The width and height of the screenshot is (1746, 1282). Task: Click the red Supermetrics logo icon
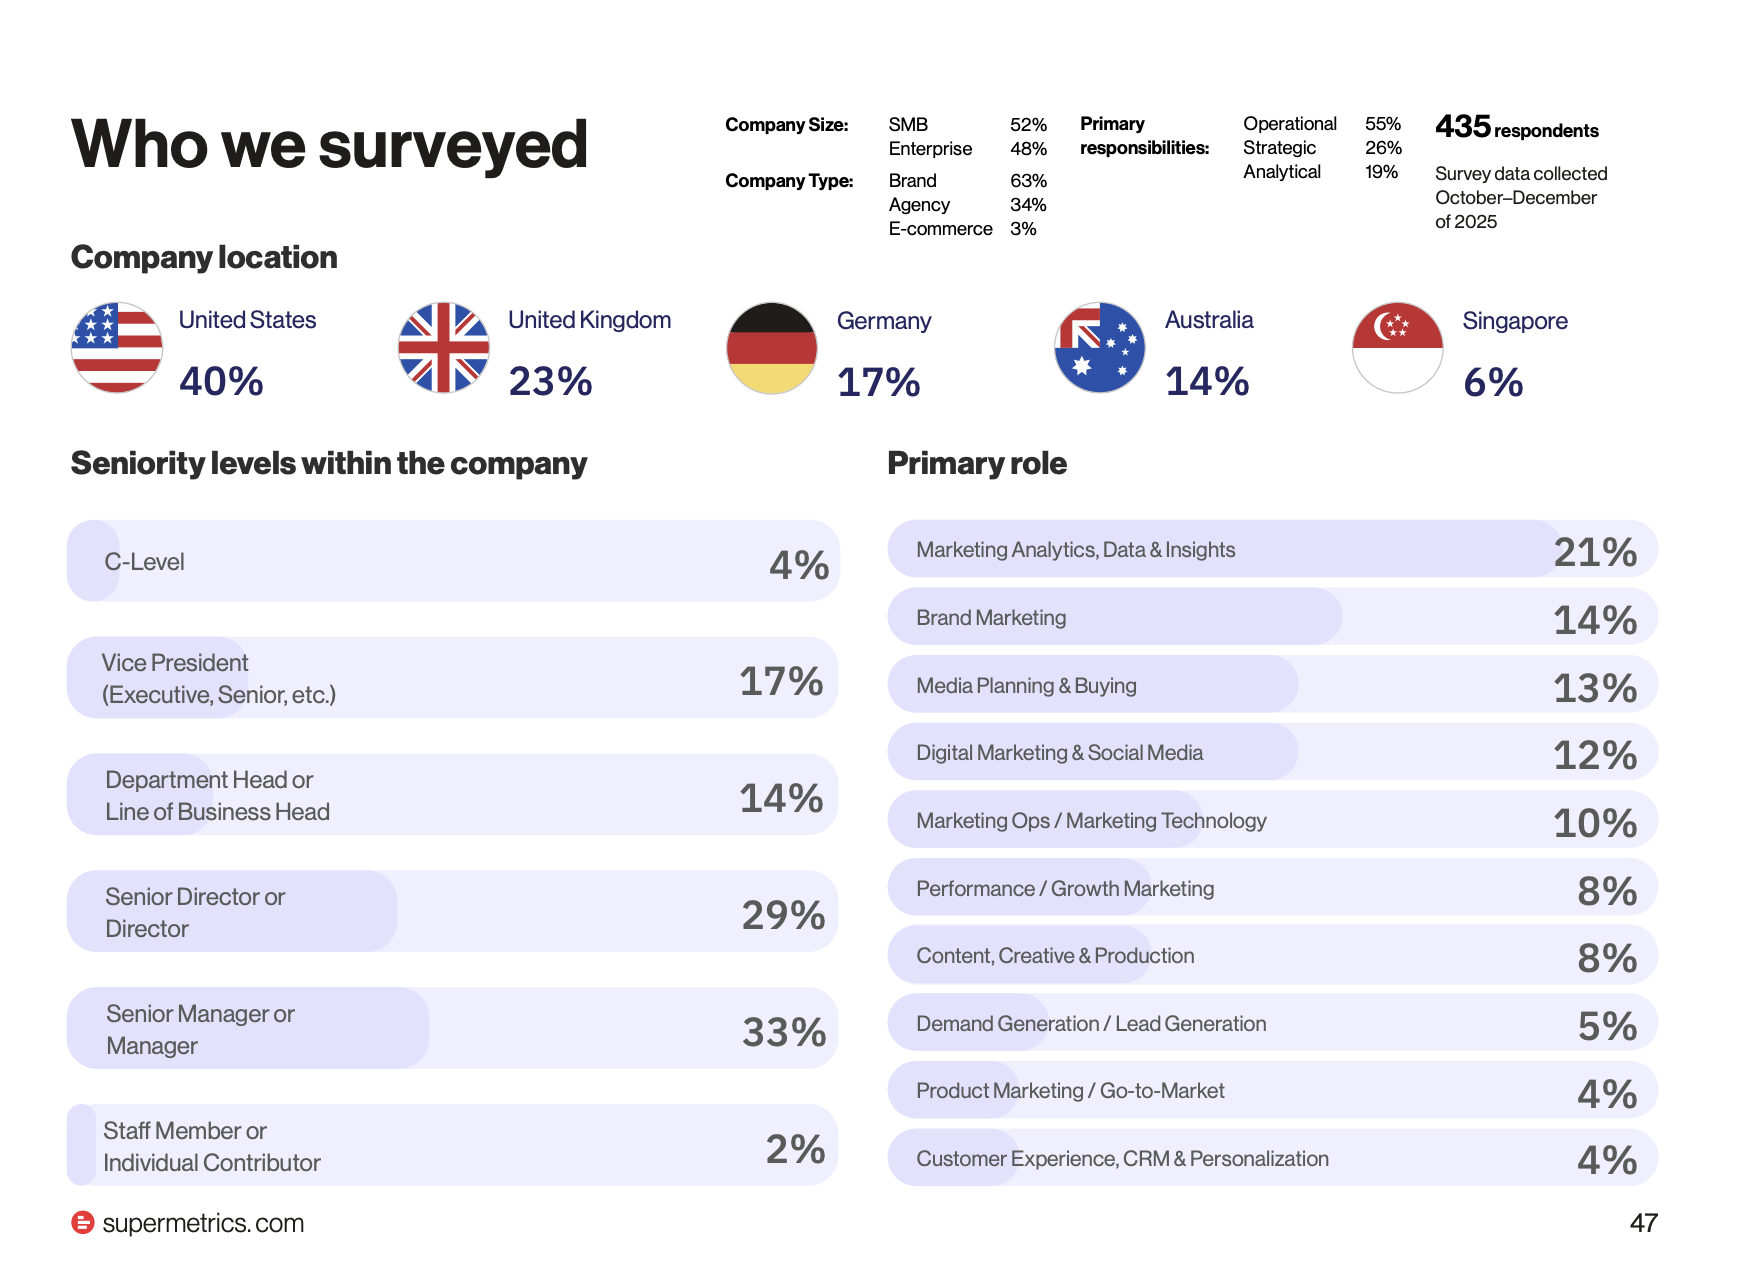click(x=83, y=1222)
